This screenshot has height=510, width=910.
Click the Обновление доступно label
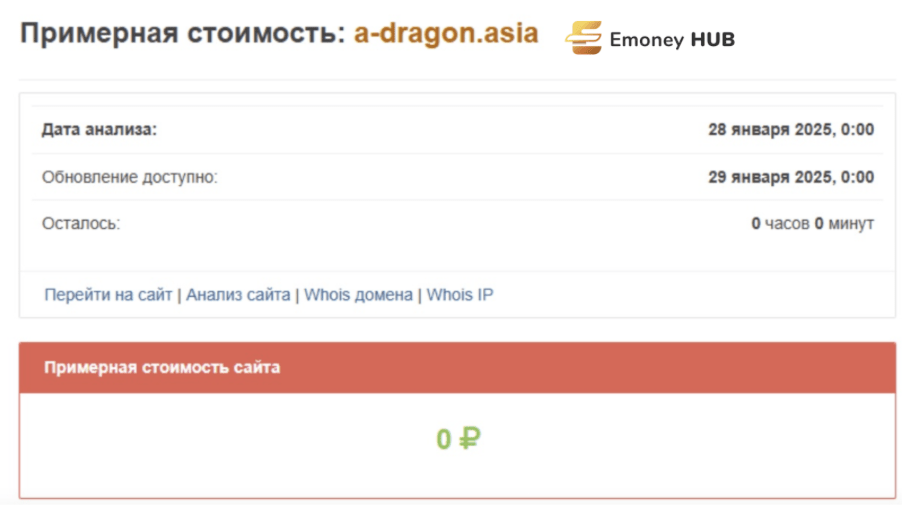point(129,177)
